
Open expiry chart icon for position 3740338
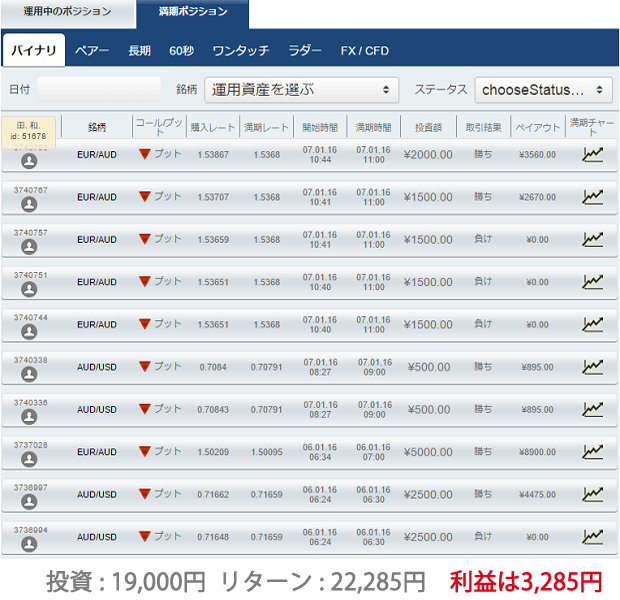coord(592,367)
